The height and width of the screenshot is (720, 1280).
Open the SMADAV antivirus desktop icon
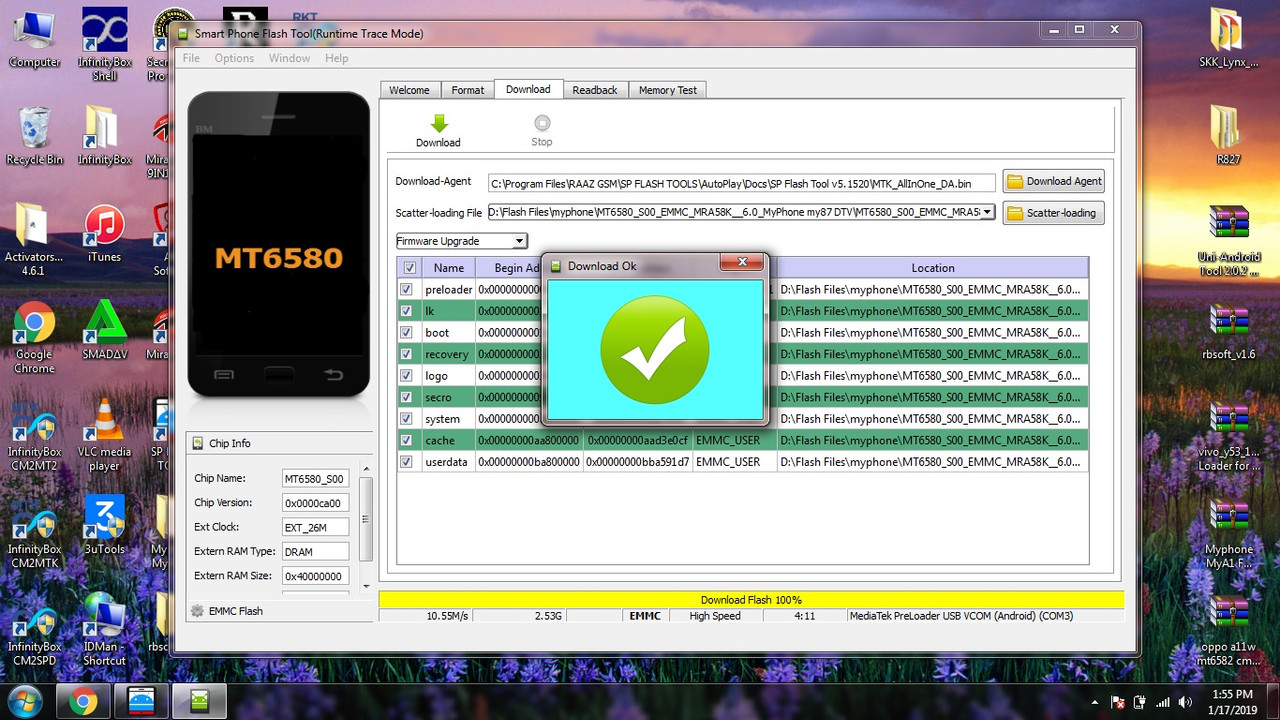(x=104, y=330)
